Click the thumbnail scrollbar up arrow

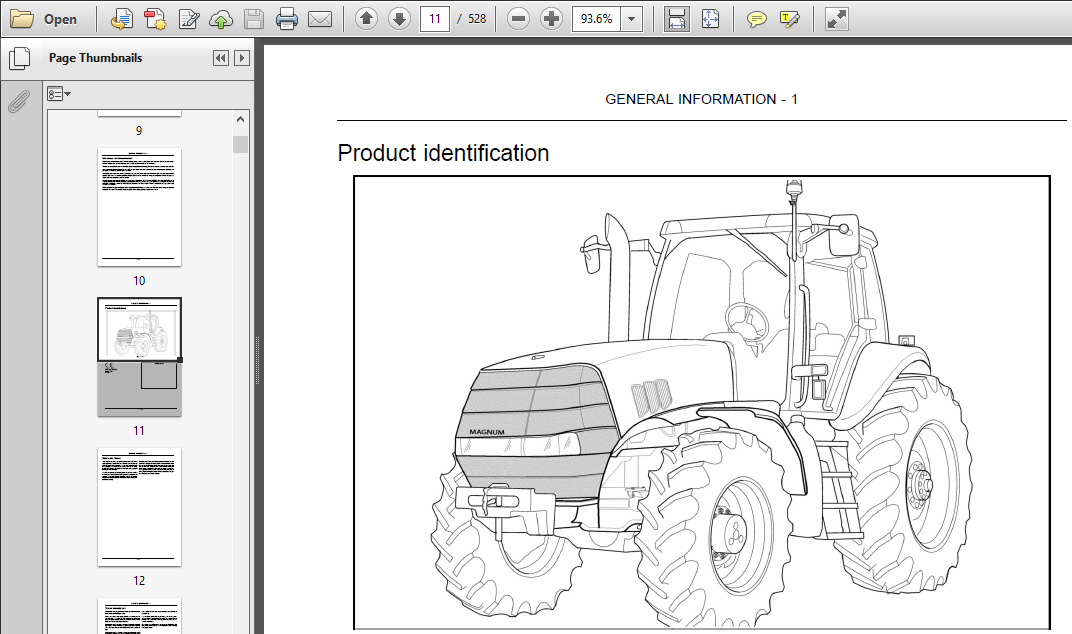tap(240, 119)
